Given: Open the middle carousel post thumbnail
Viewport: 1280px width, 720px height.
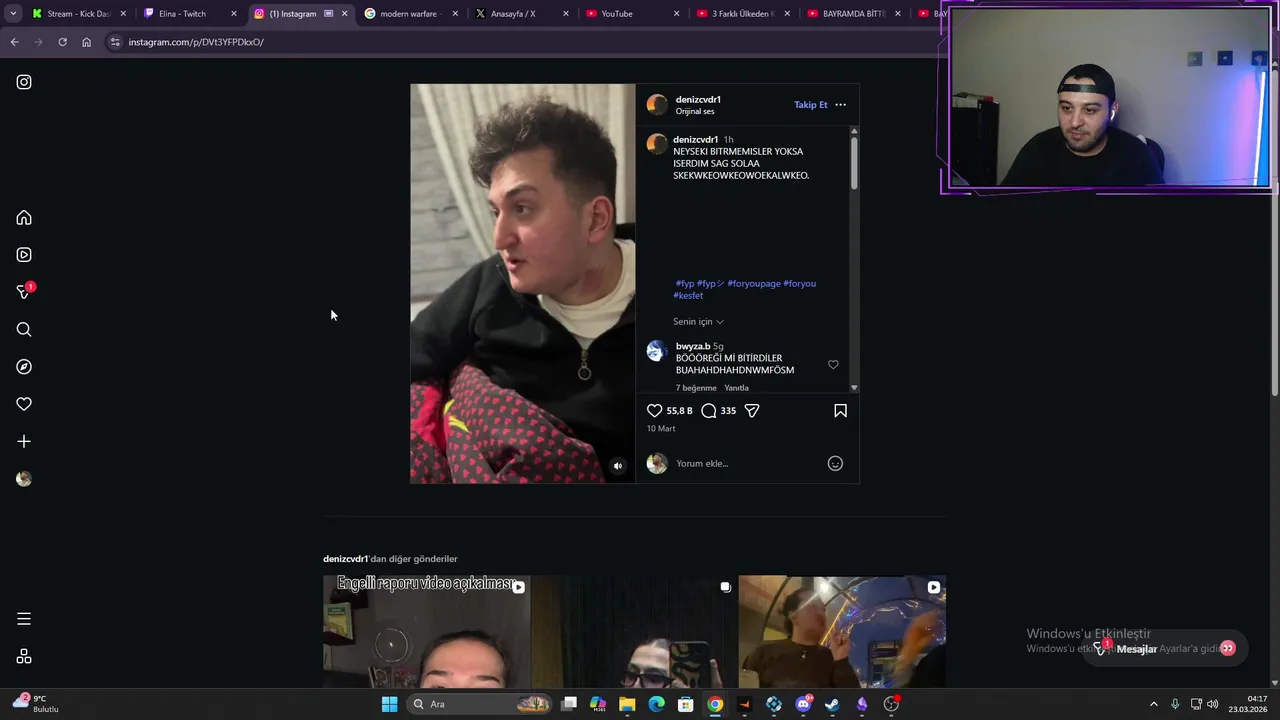Looking at the screenshot, I should point(634,632).
